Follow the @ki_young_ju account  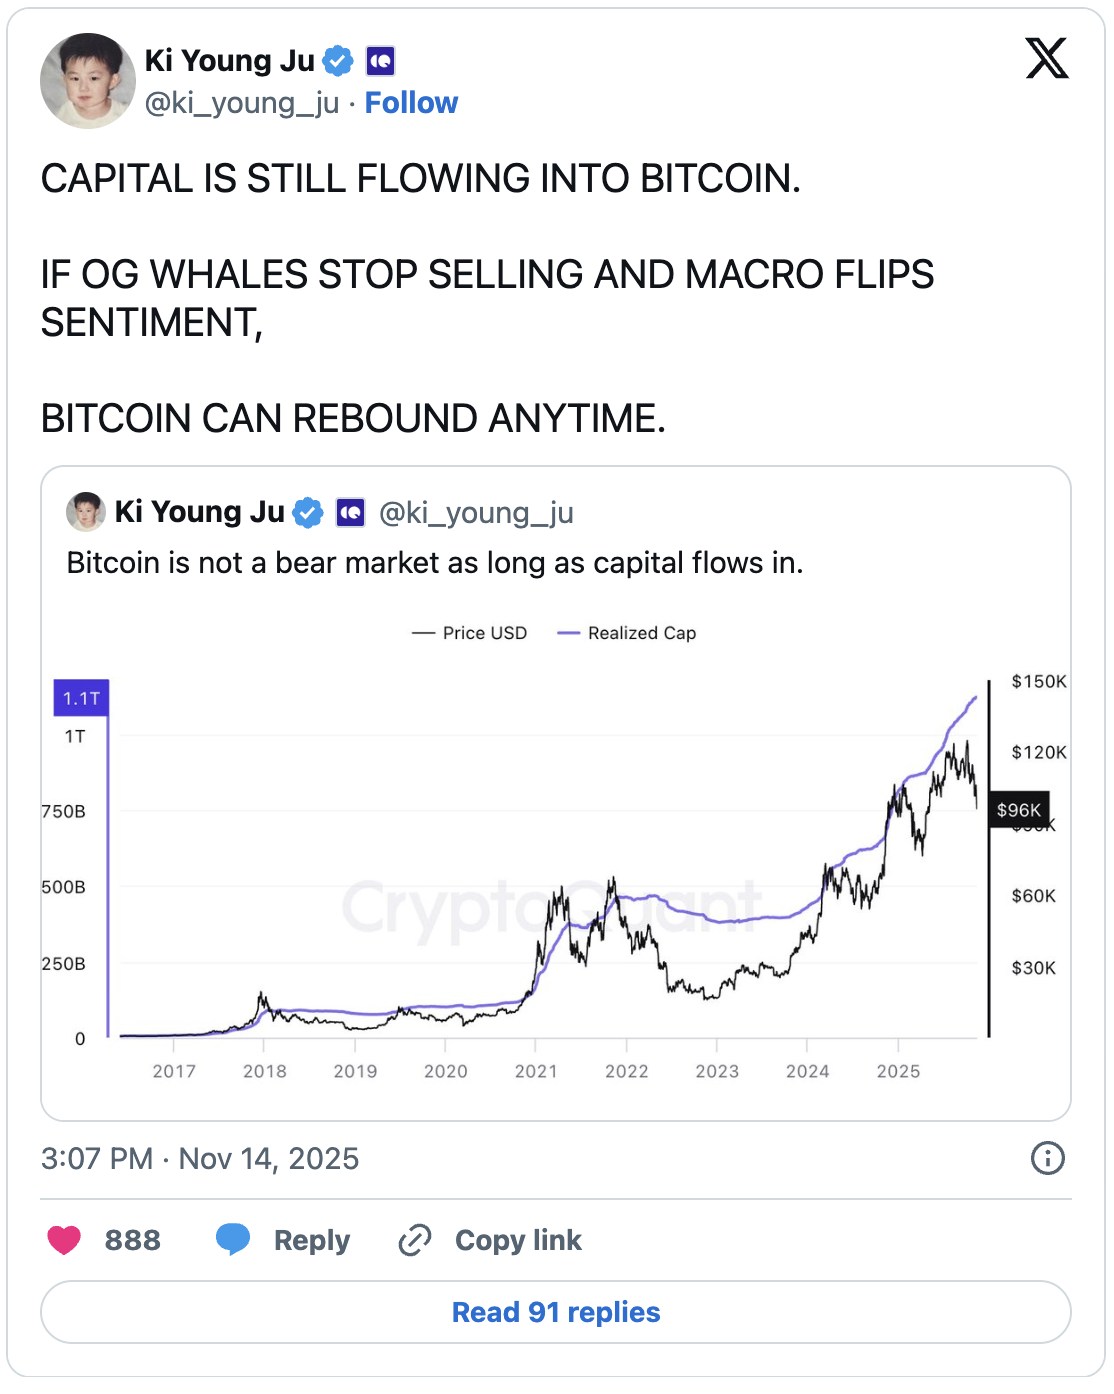click(x=411, y=103)
